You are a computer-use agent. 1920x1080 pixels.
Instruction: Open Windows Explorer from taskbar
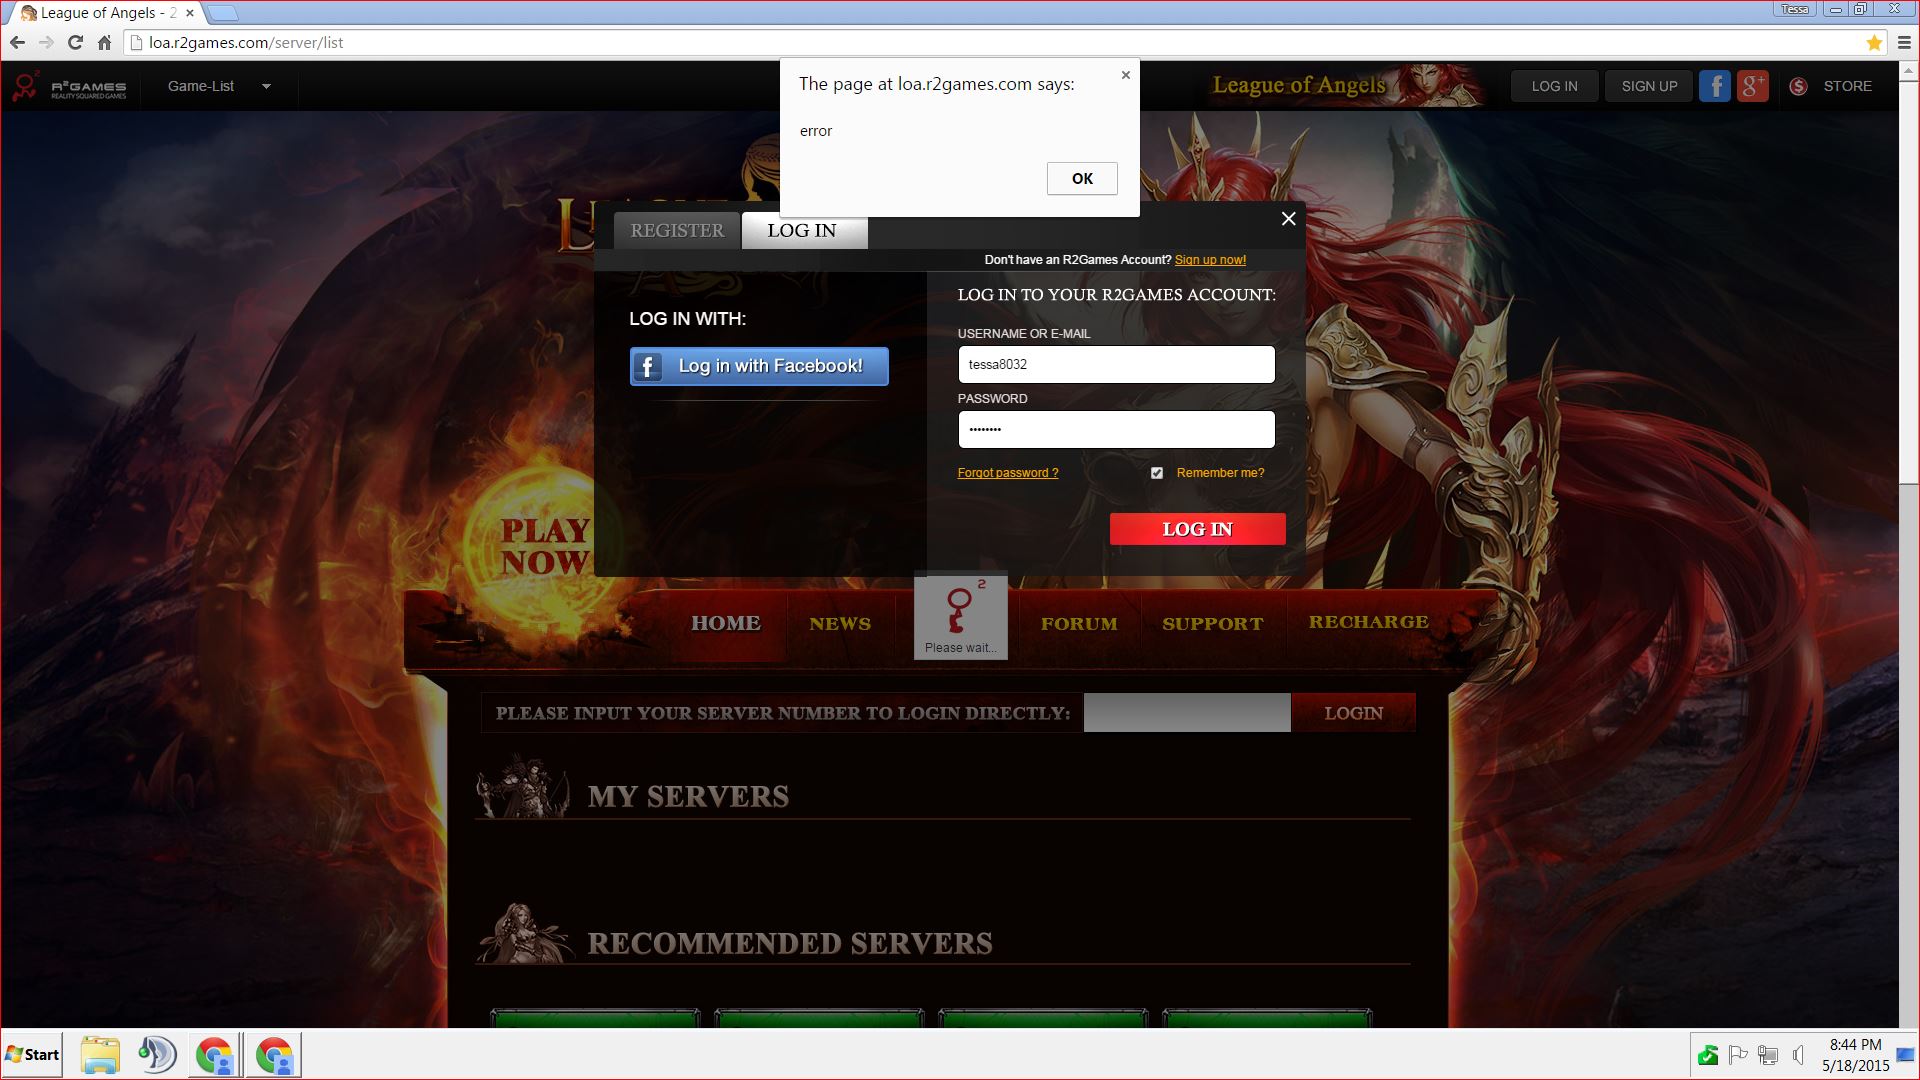[100, 1055]
